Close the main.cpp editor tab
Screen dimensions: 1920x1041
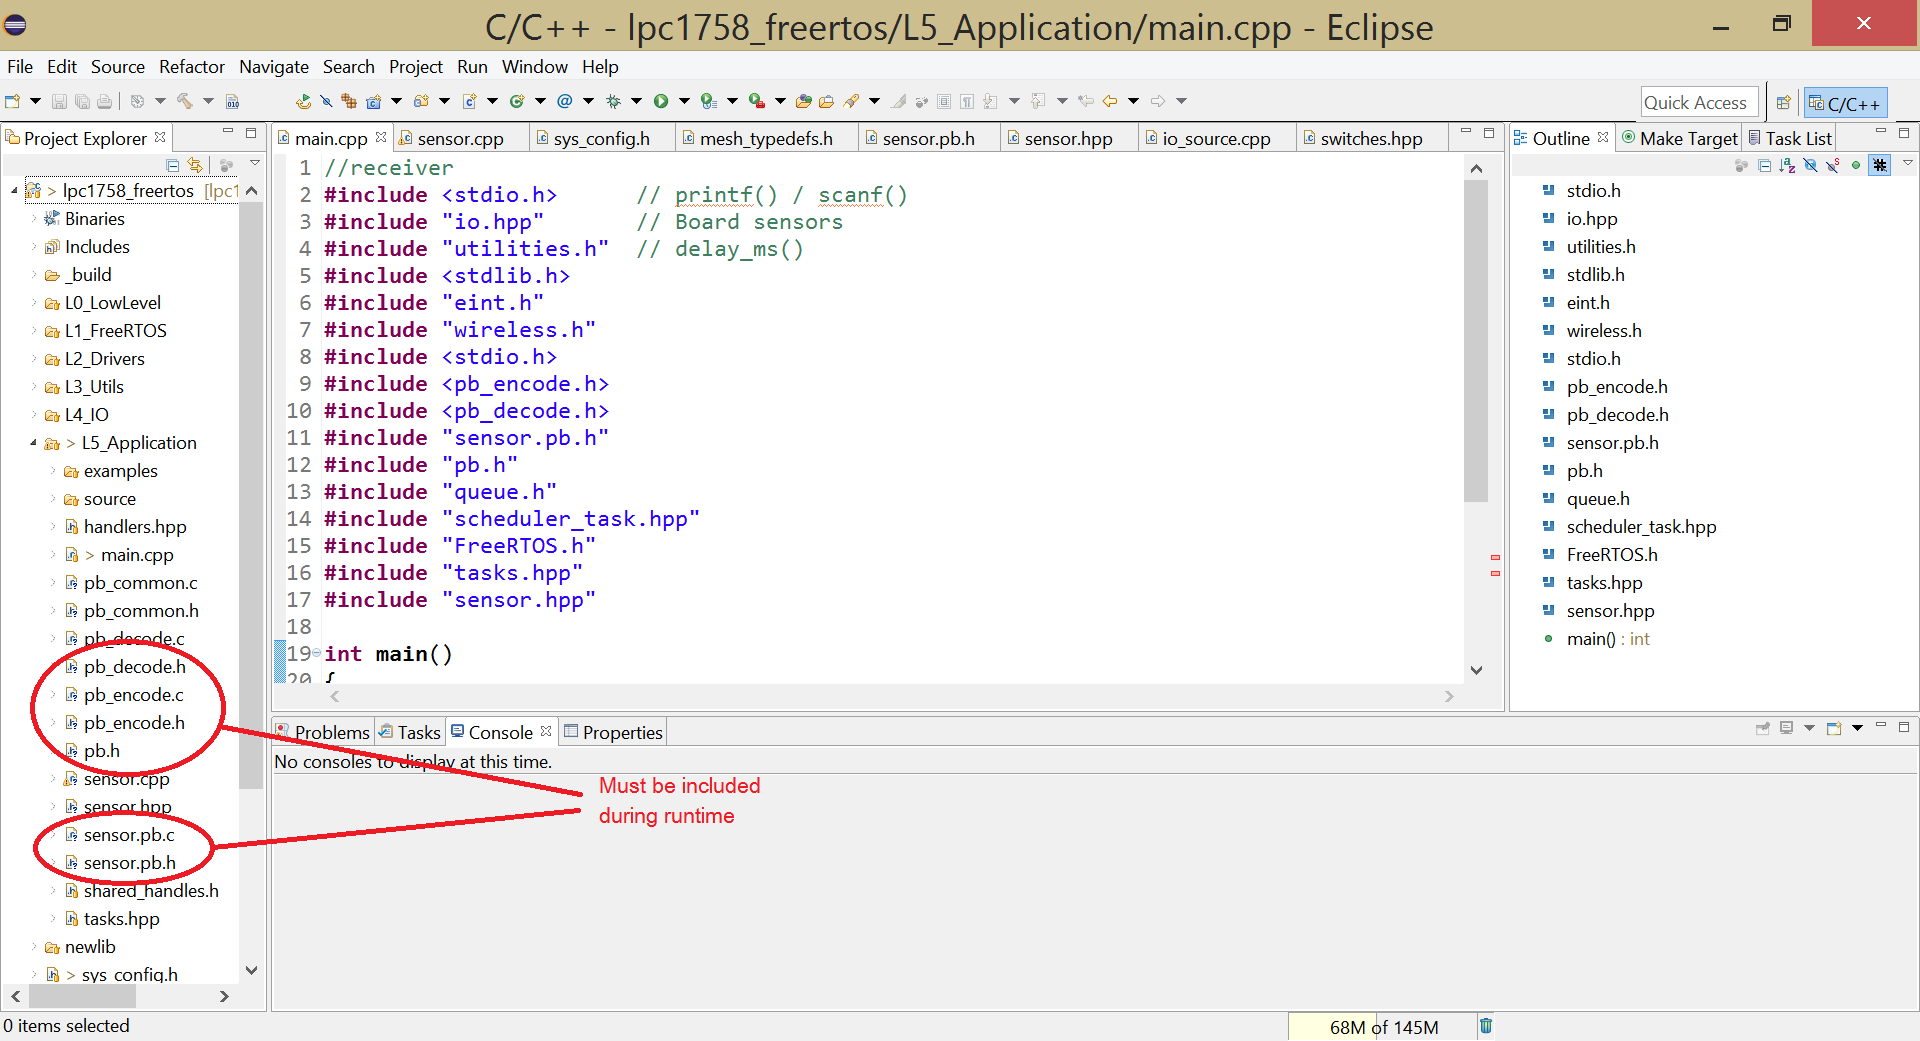[381, 137]
